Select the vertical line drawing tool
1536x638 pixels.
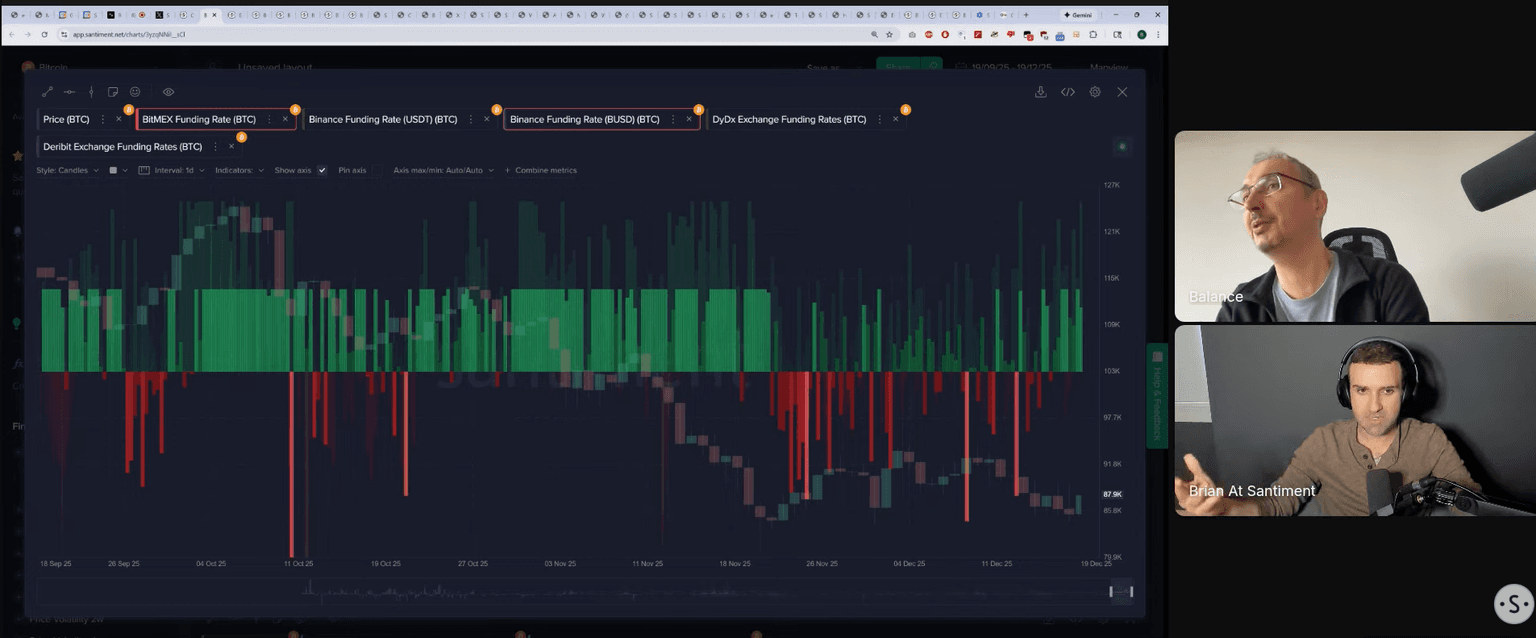click(x=91, y=92)
